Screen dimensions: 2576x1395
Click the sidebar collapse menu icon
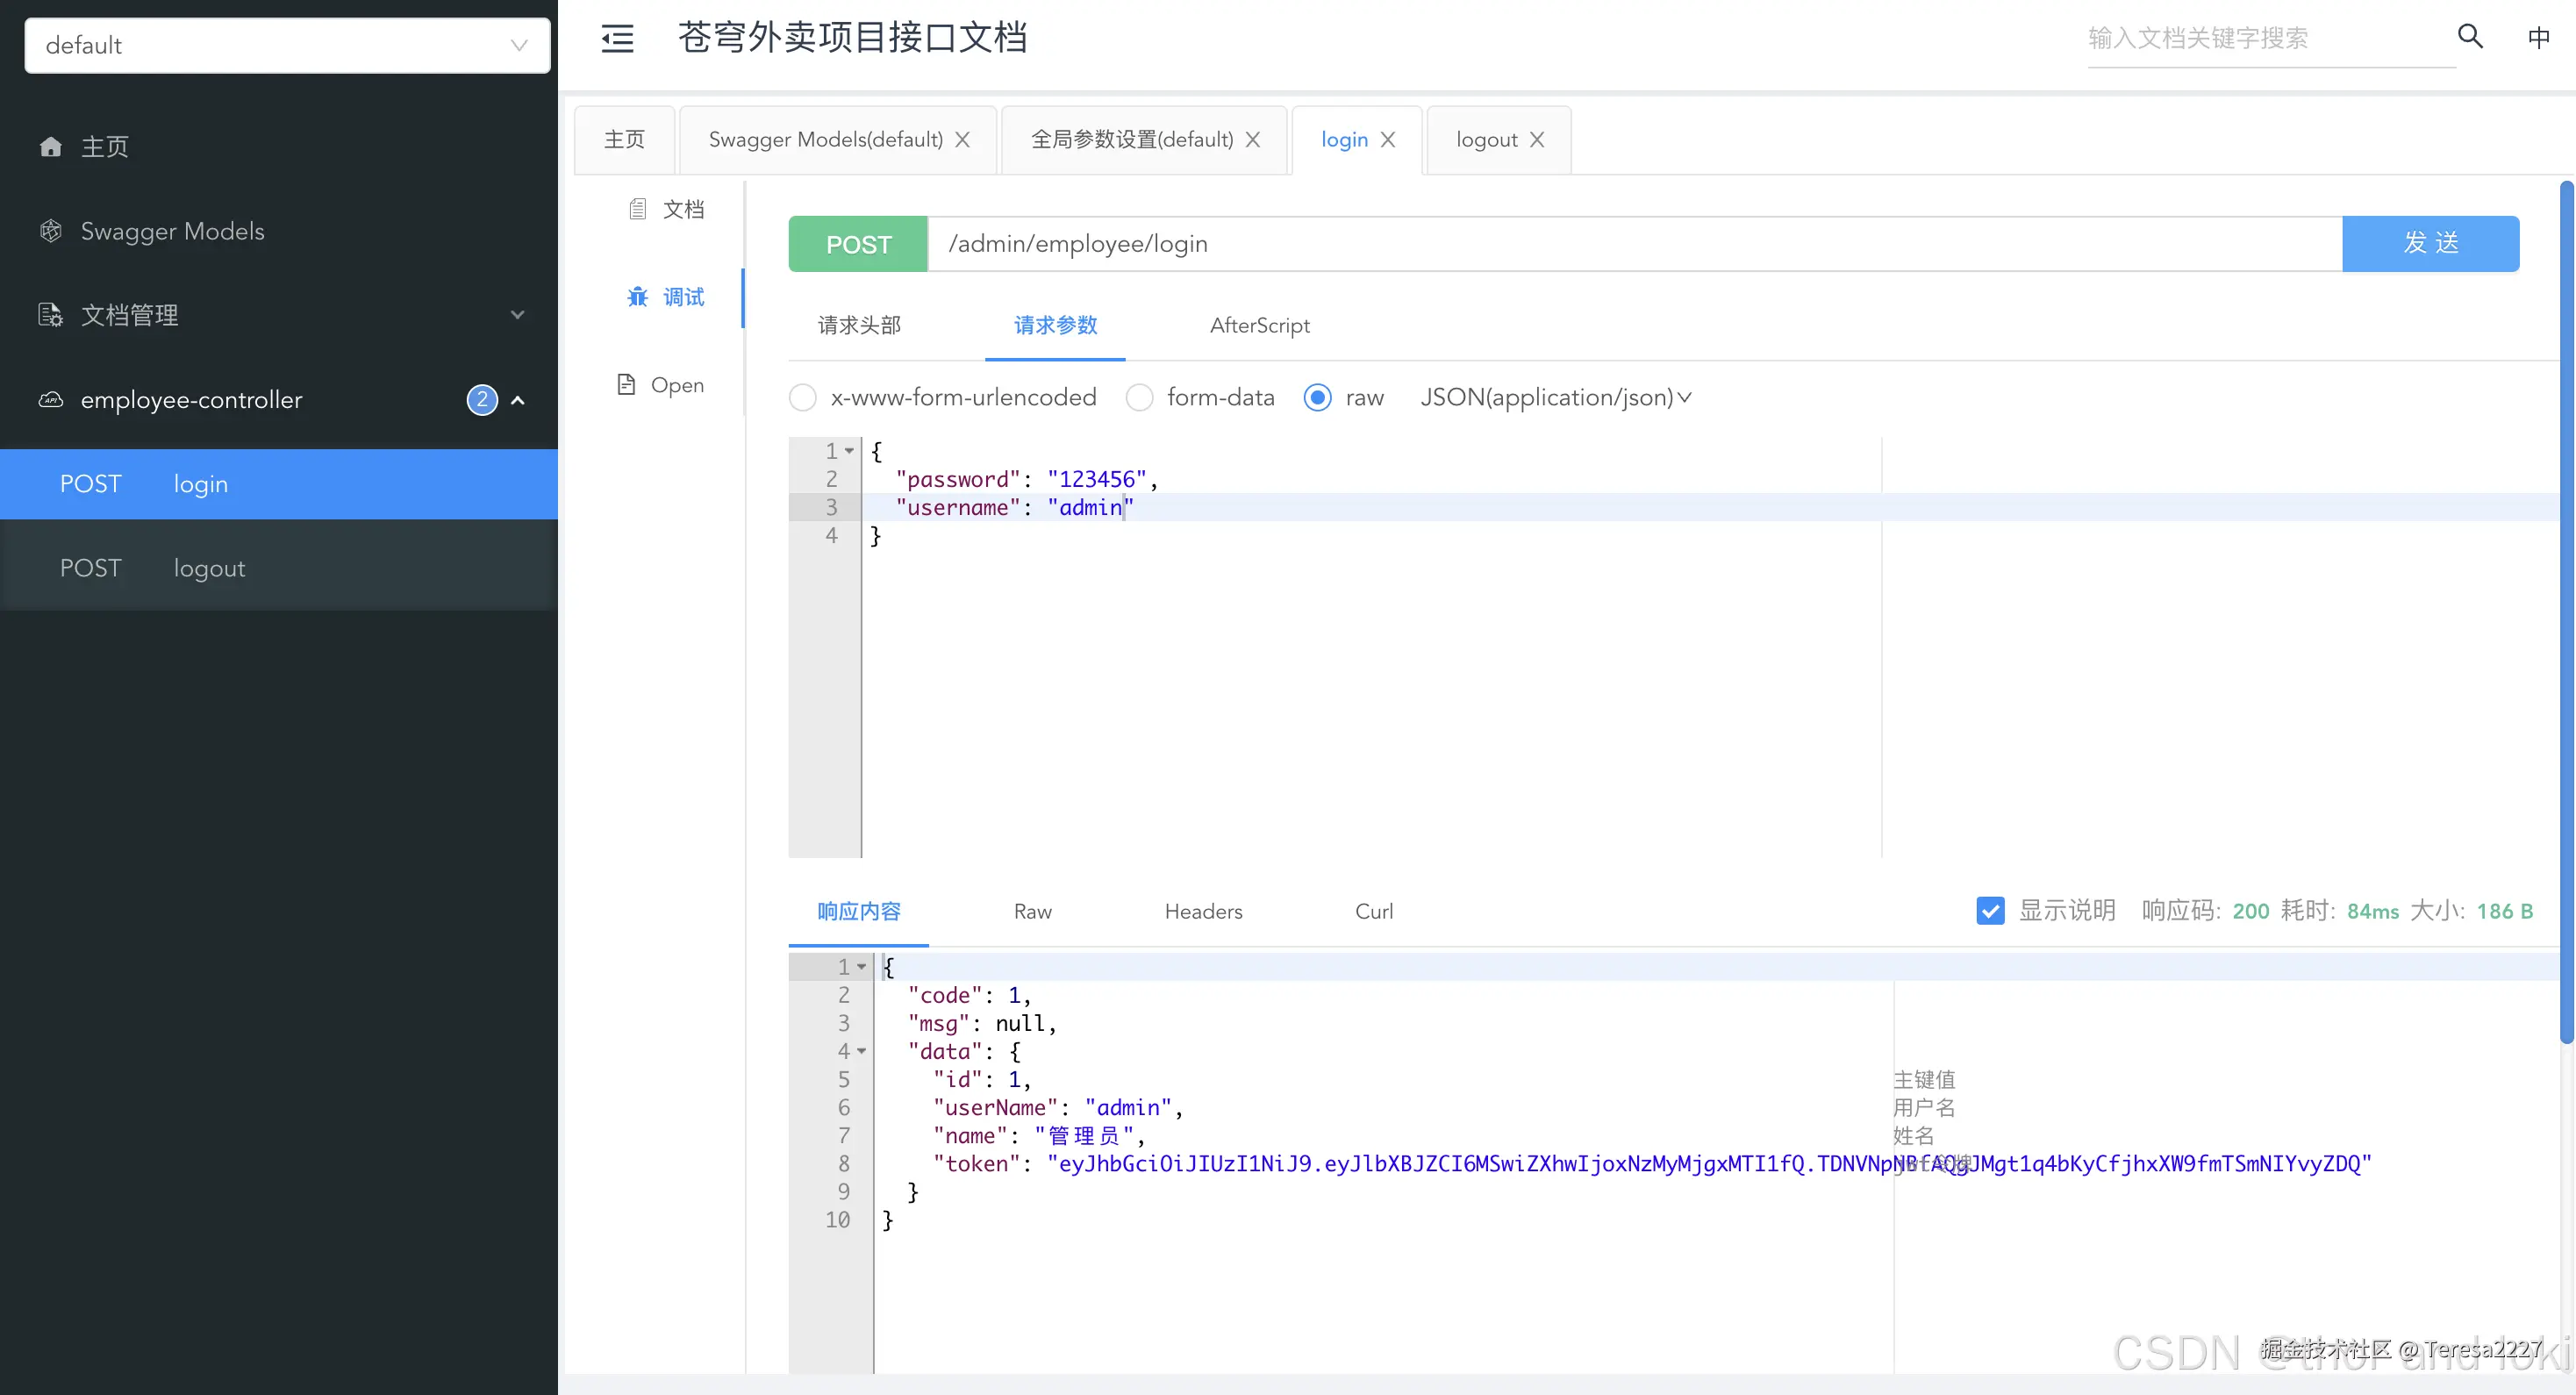click(617, 38)
